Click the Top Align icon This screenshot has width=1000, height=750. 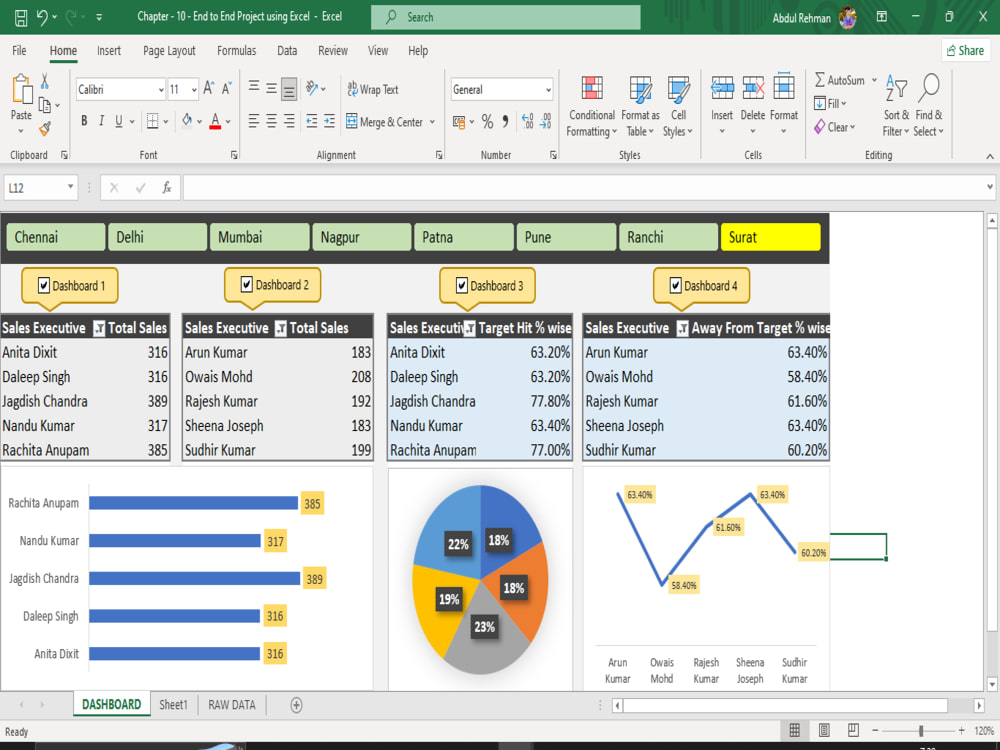(x=254, y=87)
